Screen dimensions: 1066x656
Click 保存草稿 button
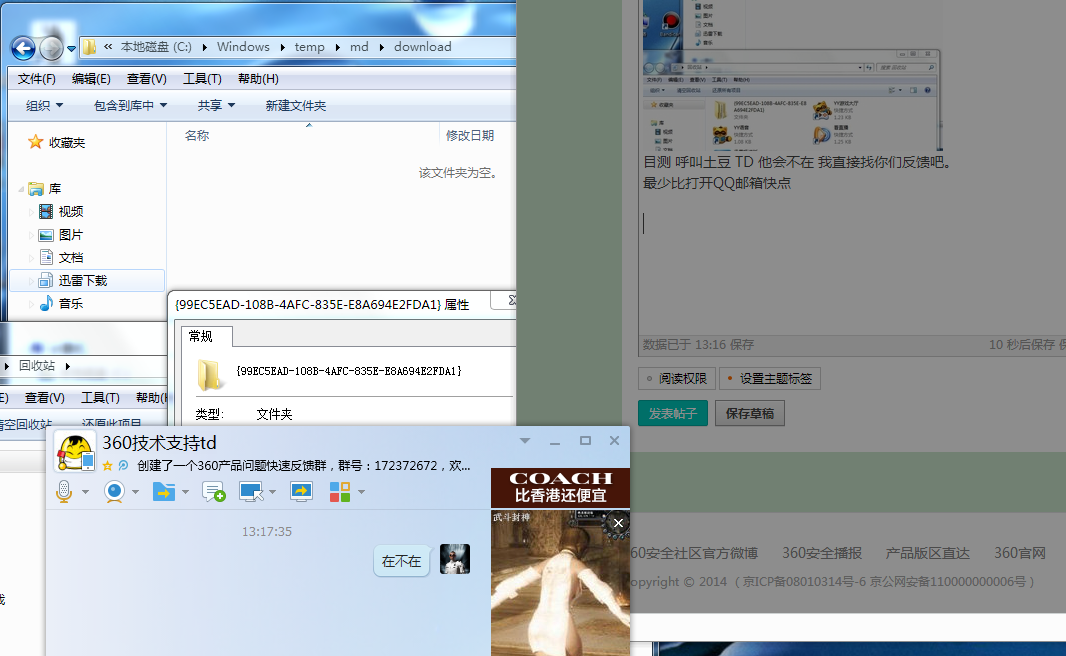point(750,413)
